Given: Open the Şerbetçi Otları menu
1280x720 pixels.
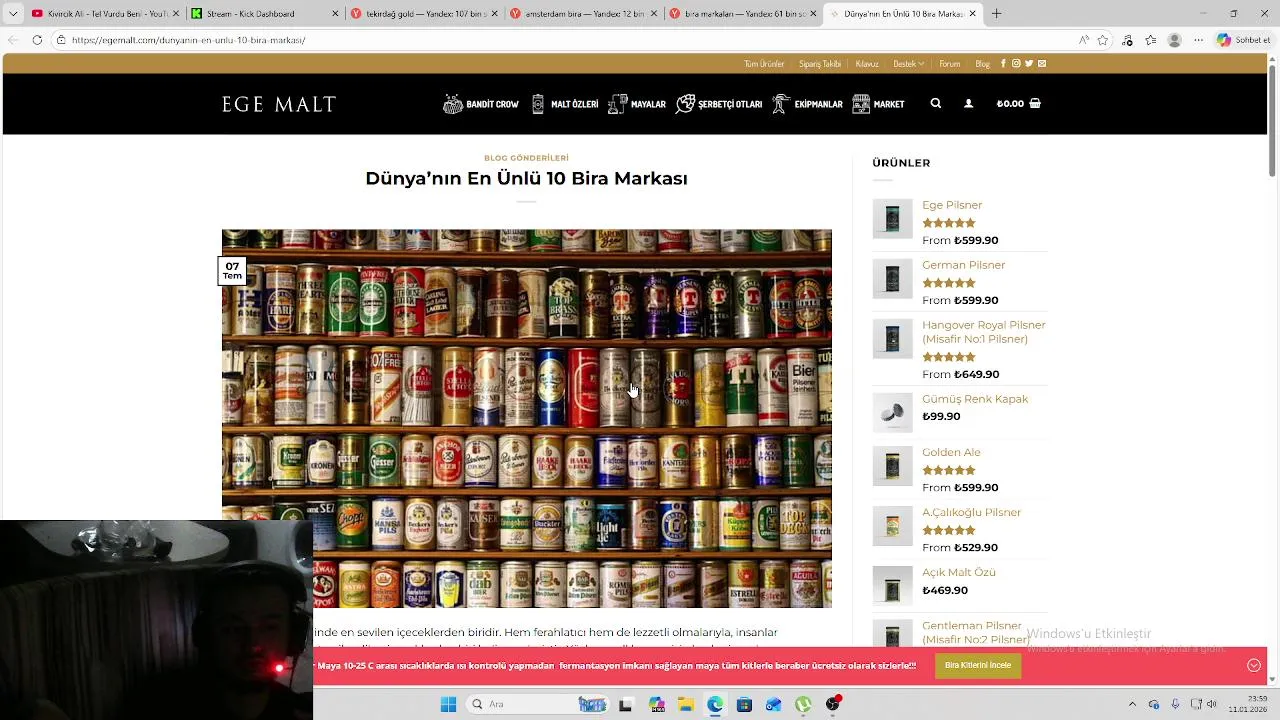Looking at the screenshot, I should [x=719, y=104].
